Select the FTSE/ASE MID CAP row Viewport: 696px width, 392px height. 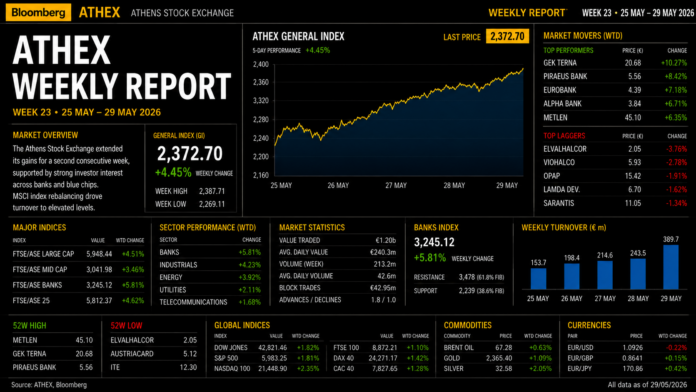[x=79, y=269]
